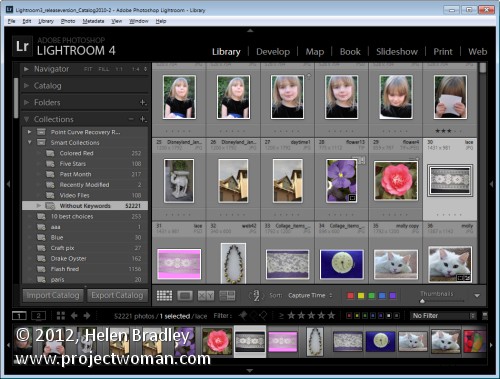Click the Export Catalog button
Image resolution: width=500 pixels, height=379 pixels.
click(117, 295)
